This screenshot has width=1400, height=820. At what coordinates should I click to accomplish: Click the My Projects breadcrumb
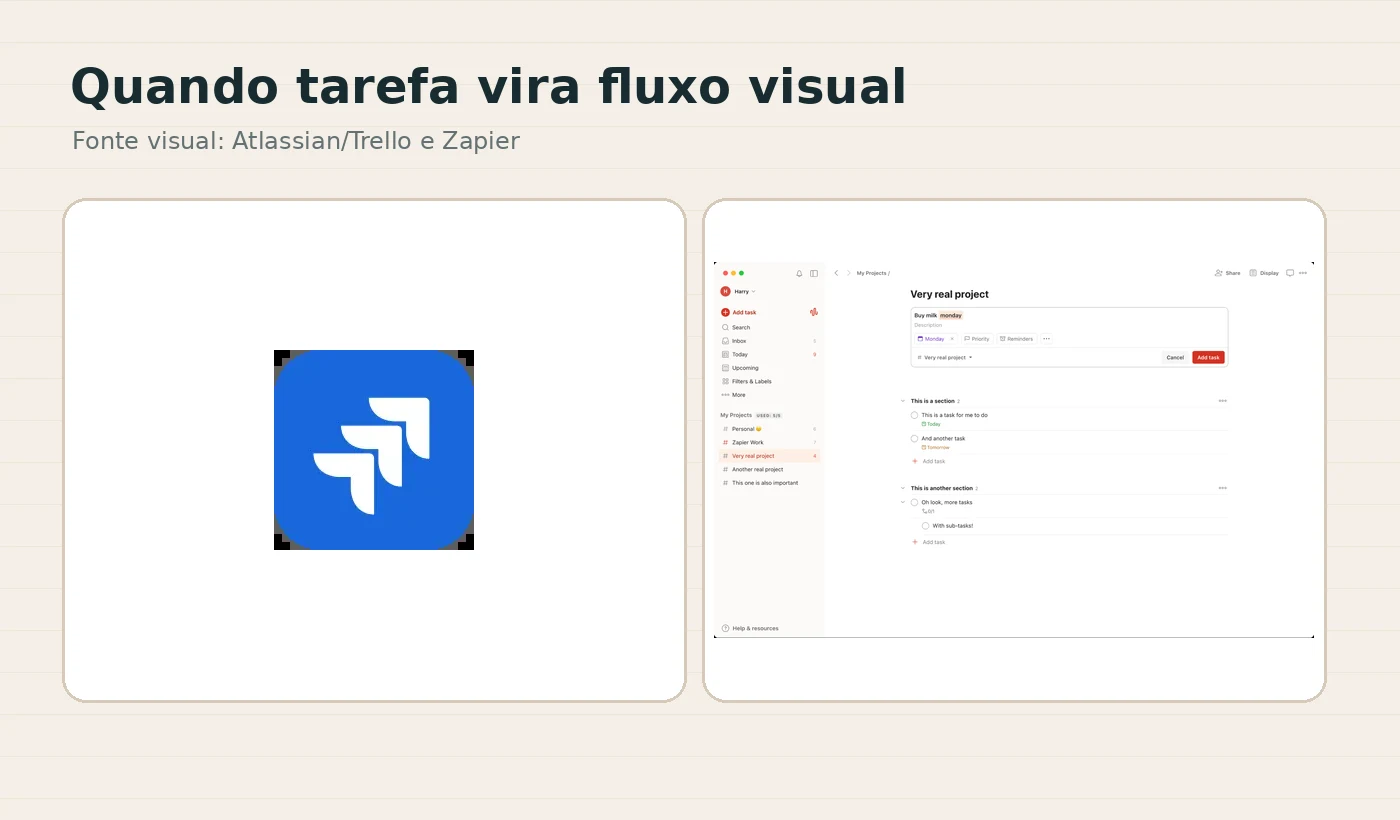tap(872, 273)
